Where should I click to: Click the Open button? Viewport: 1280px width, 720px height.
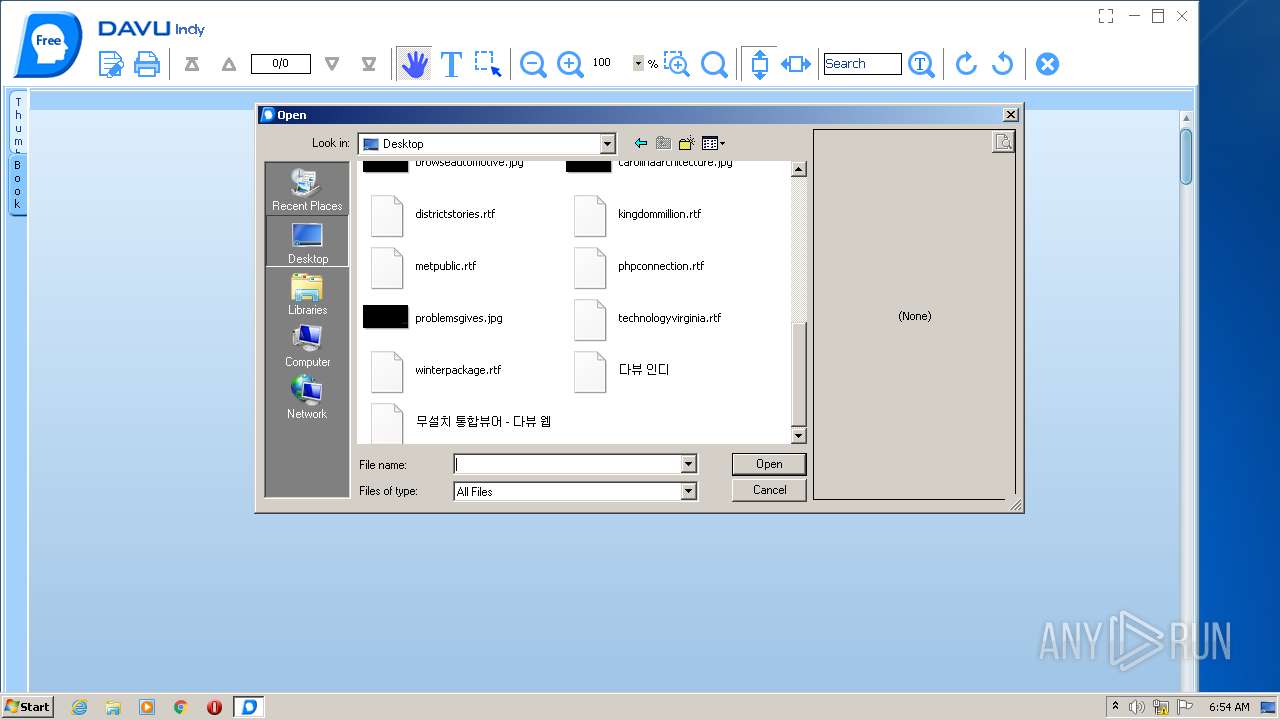pos(768,464)
